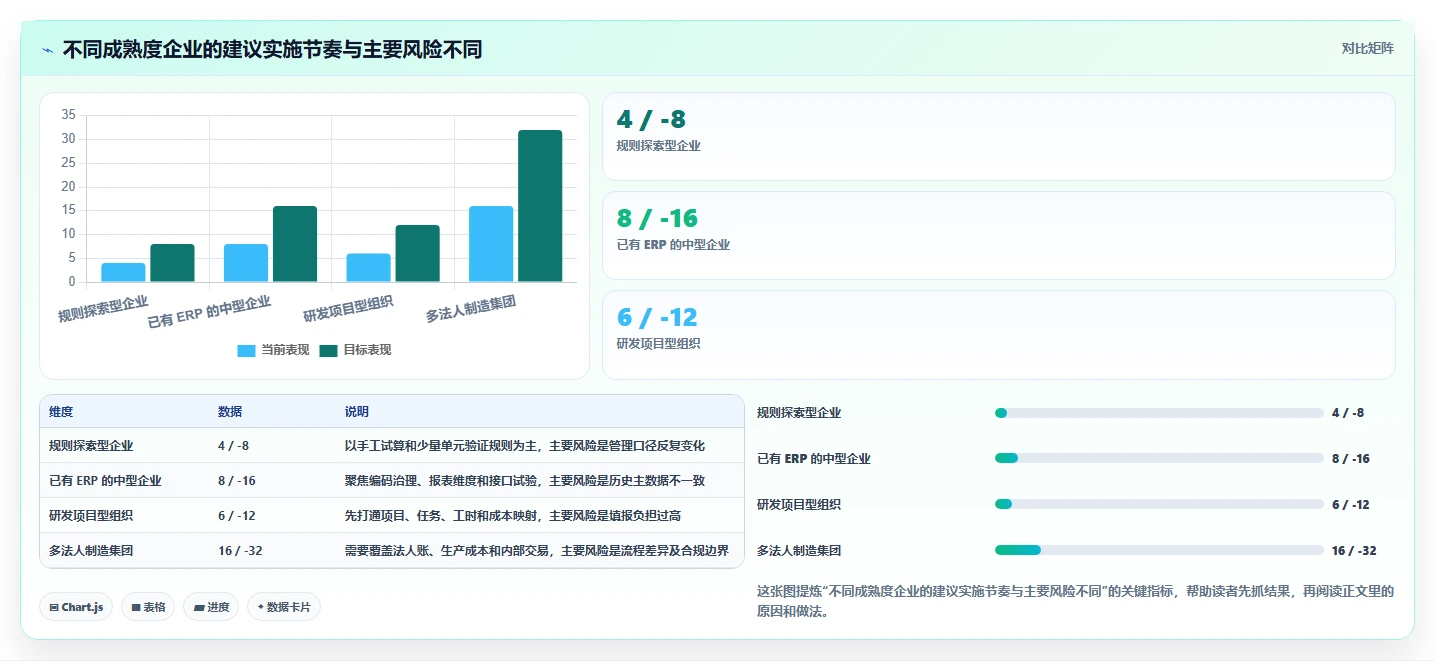The image size is (1435, 661).
Task: Select the 已有 ERP 的中型企业 table cell
Action: 105,481
